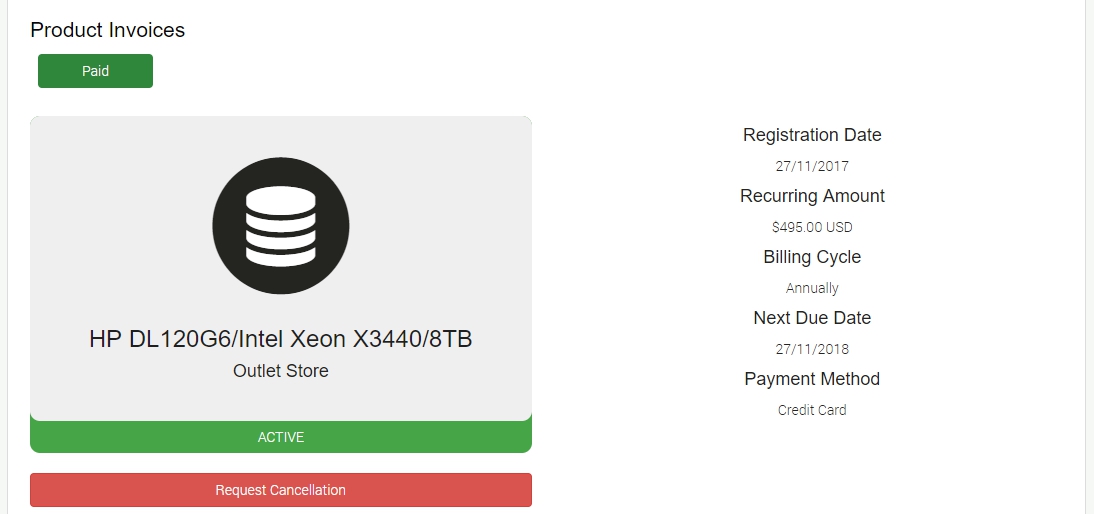Click the Recurring Amount label
1094x514 pixels.
pos(812,196)
